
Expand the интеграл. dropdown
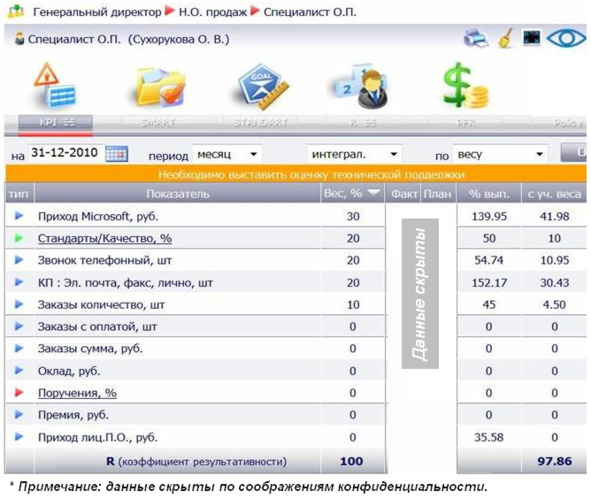click(354, 154)
